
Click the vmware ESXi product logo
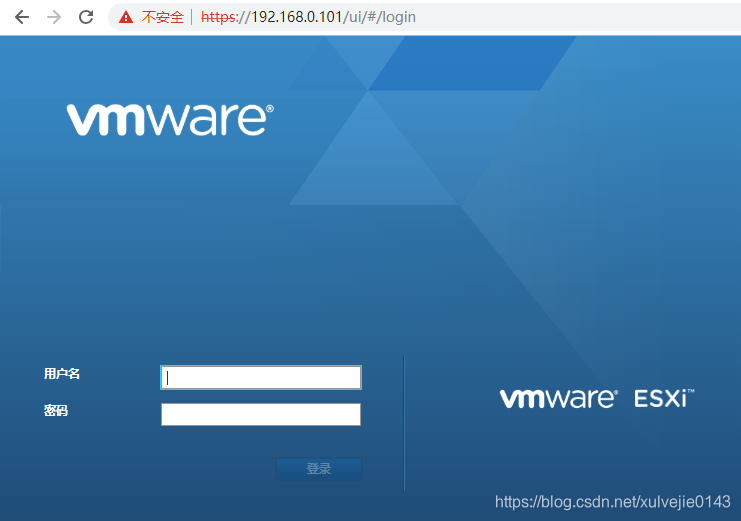pos(597,398)
